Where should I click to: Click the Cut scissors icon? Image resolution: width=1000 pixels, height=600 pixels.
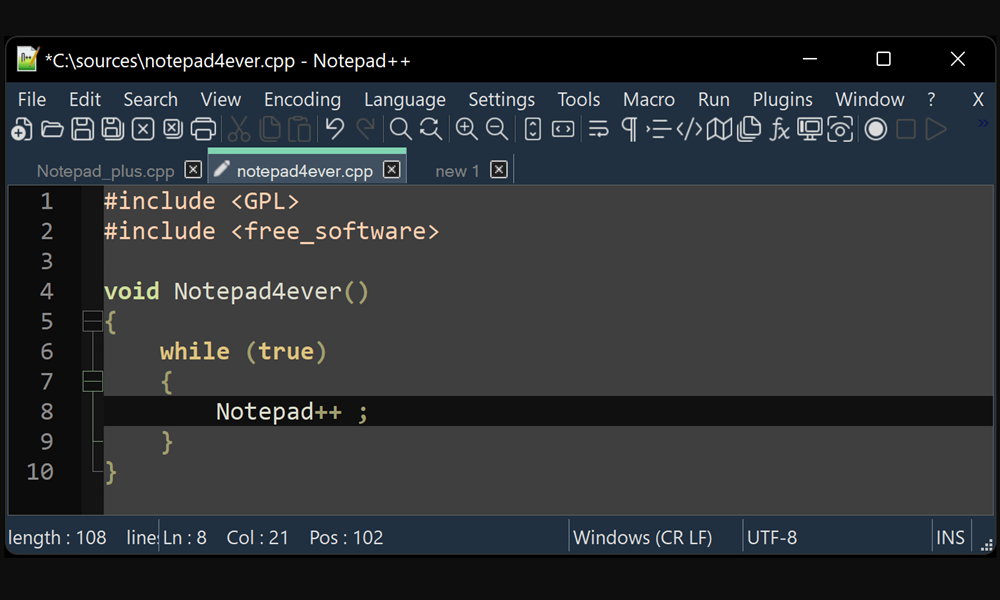(x=239, y=129)
